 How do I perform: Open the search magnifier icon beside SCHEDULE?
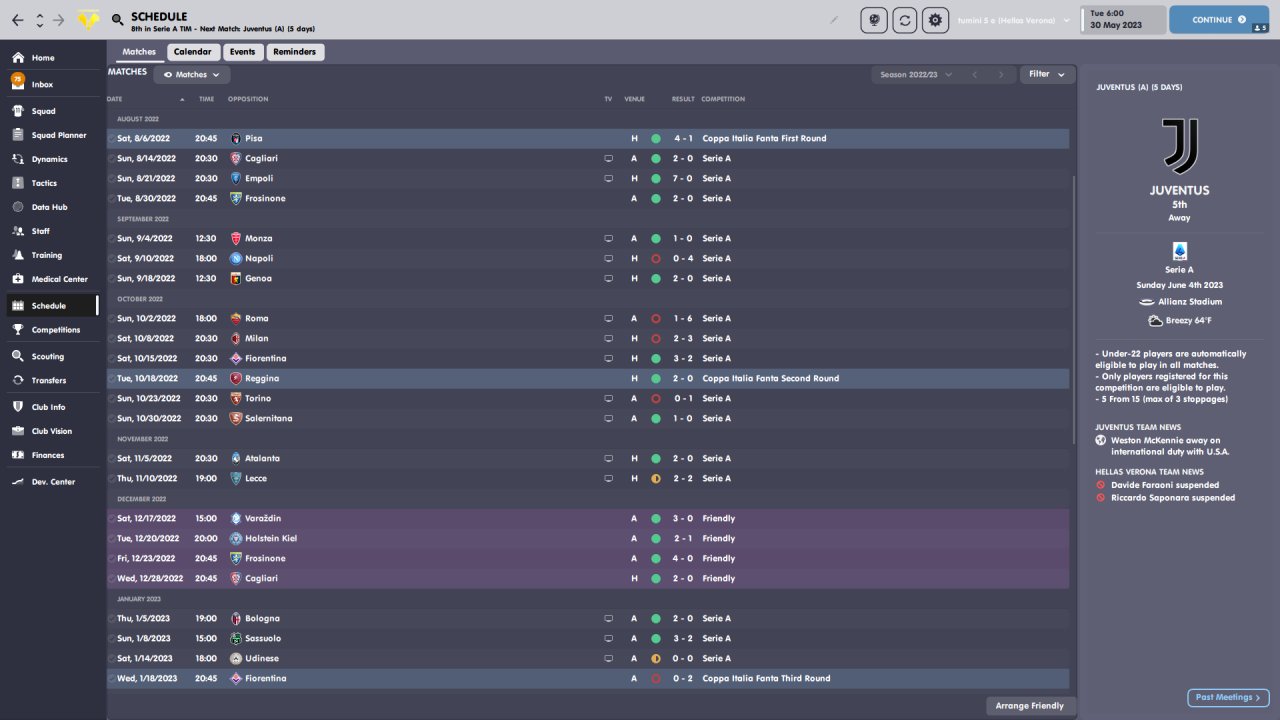pos(118,20)
